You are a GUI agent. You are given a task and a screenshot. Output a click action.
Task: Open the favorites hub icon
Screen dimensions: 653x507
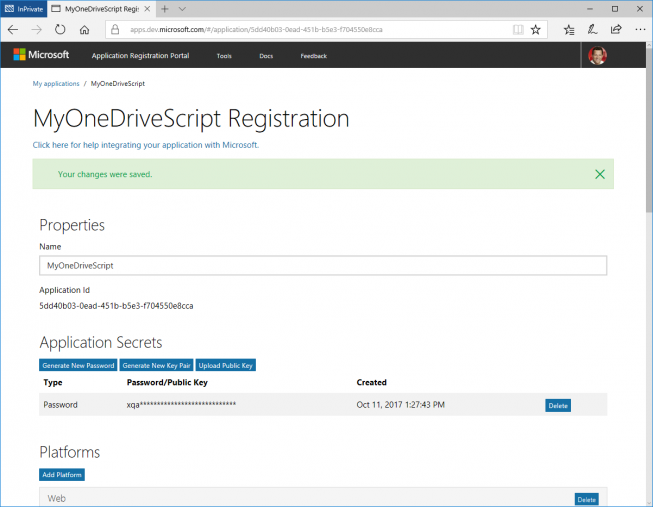coord(569,30)
